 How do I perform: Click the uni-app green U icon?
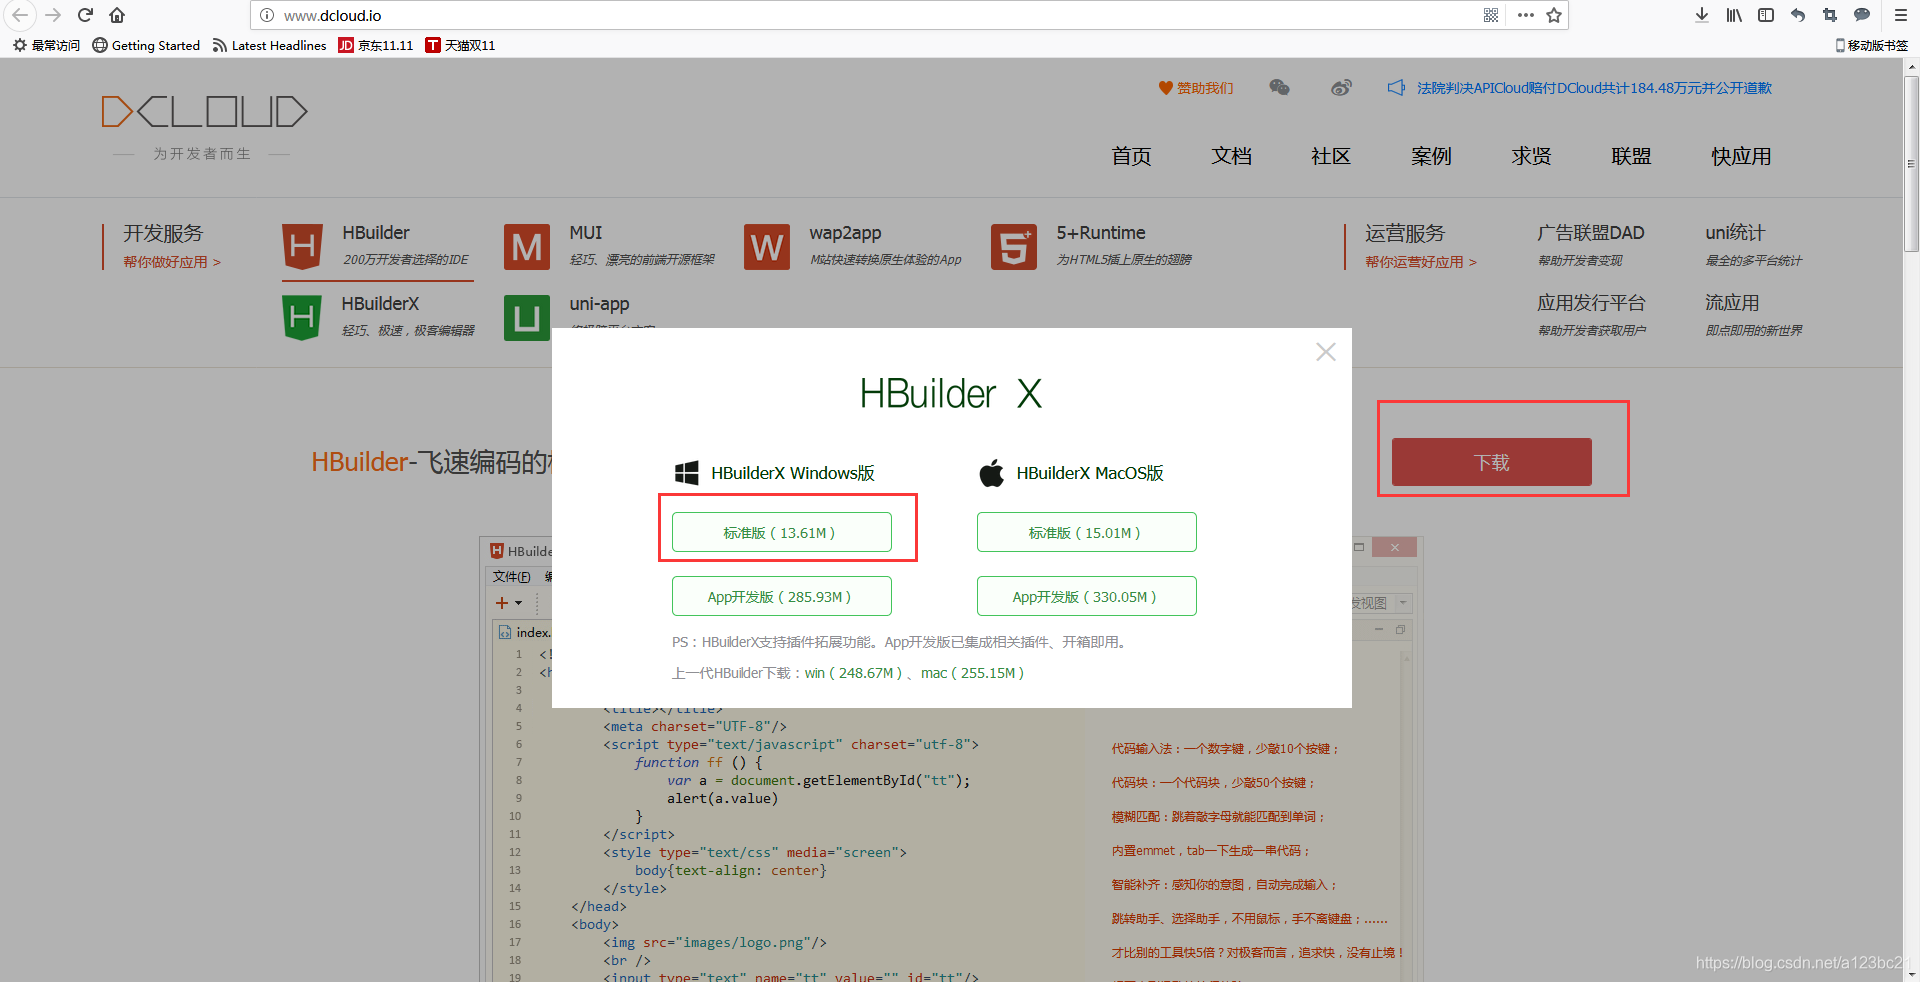(527, 318)
